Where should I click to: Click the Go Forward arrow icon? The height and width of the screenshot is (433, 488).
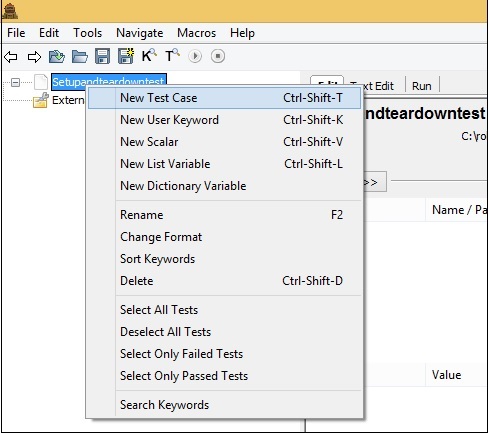click(34, 56)
